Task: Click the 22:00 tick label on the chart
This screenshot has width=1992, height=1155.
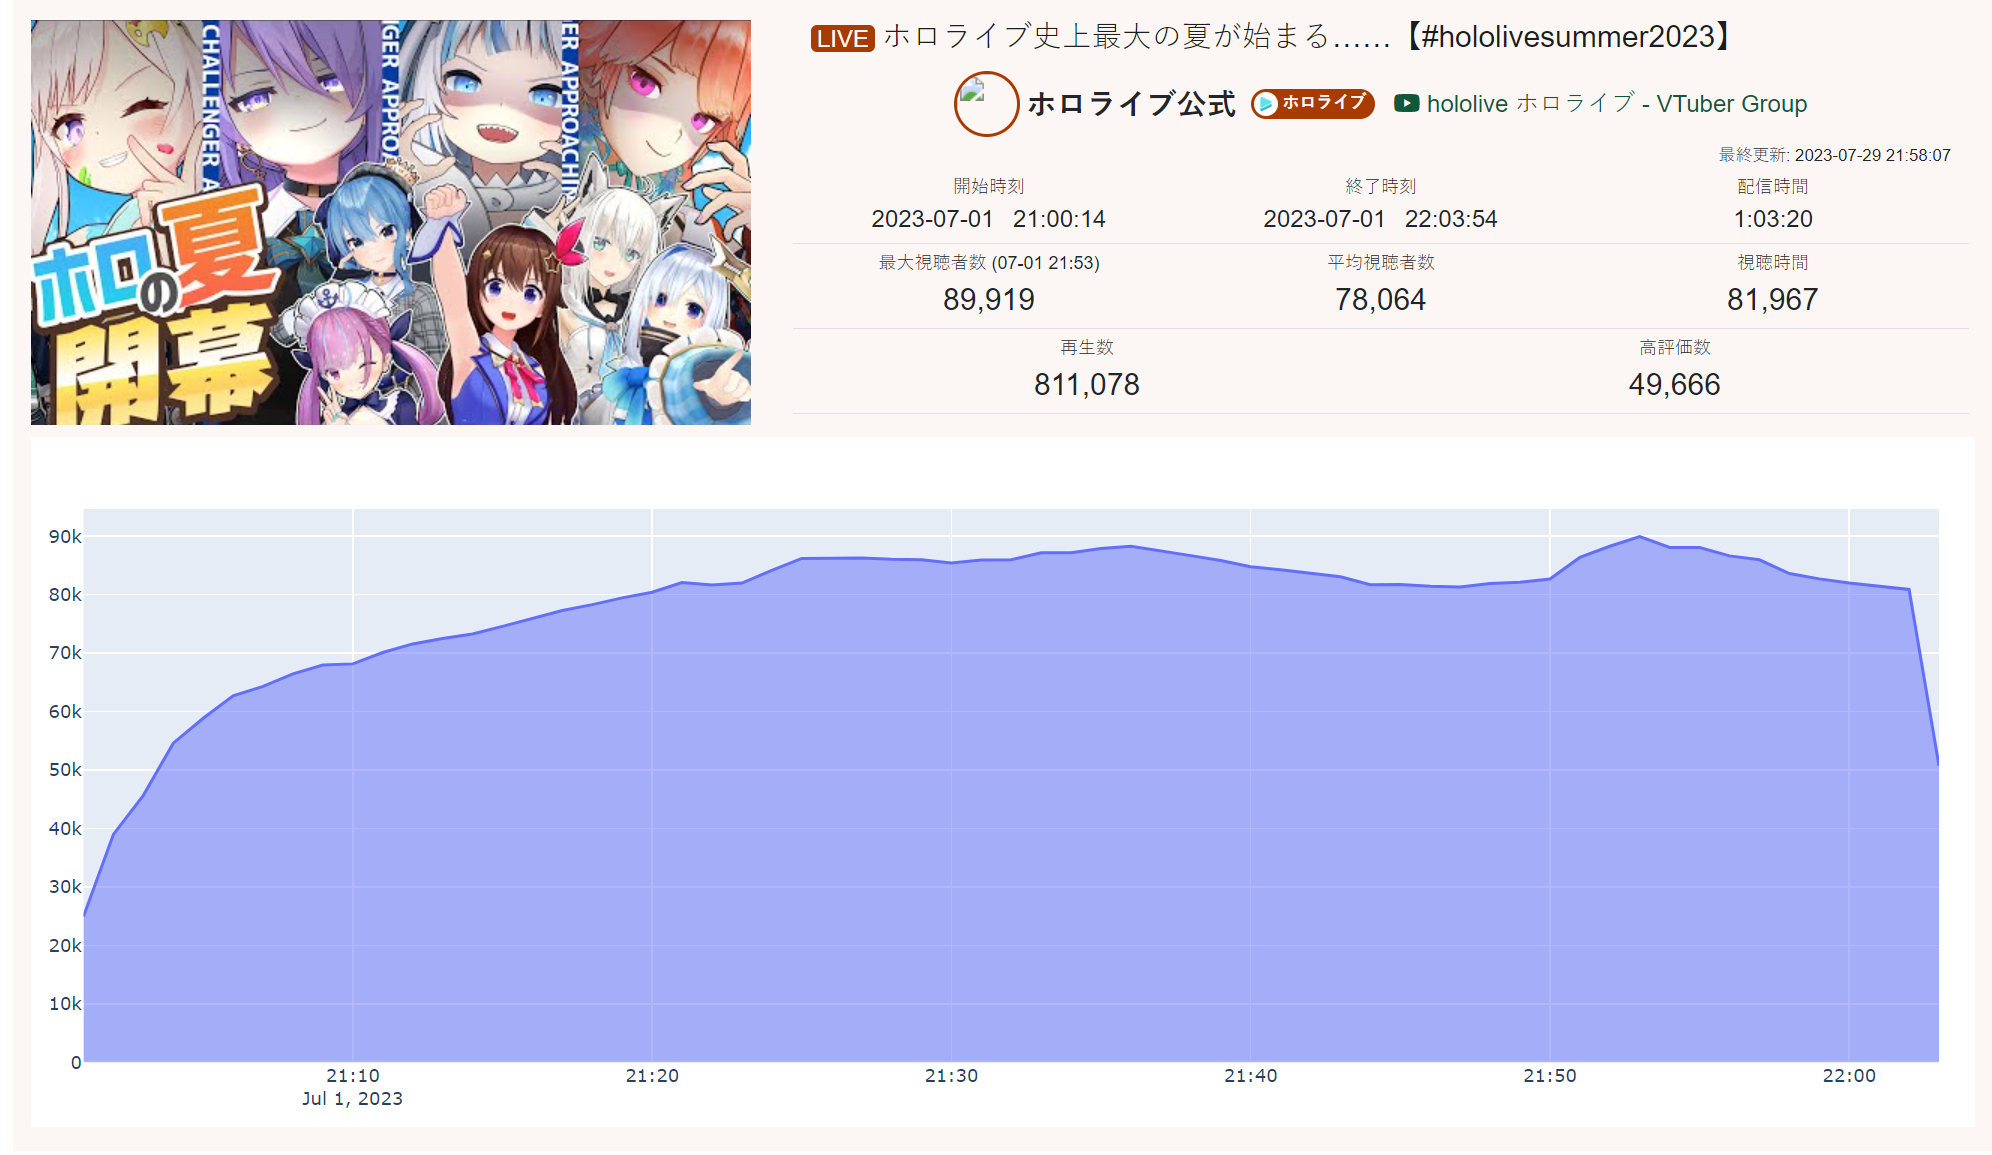Action: [1849, 1076]
